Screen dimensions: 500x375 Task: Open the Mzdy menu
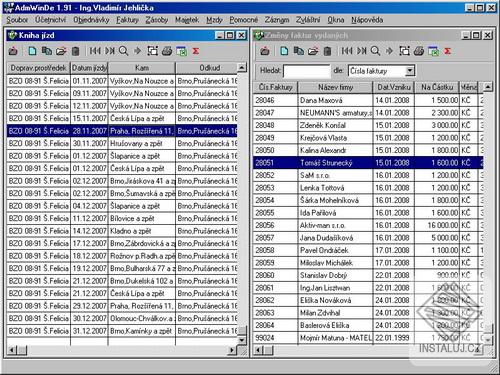pyautogui.click(x=214, y=20)
